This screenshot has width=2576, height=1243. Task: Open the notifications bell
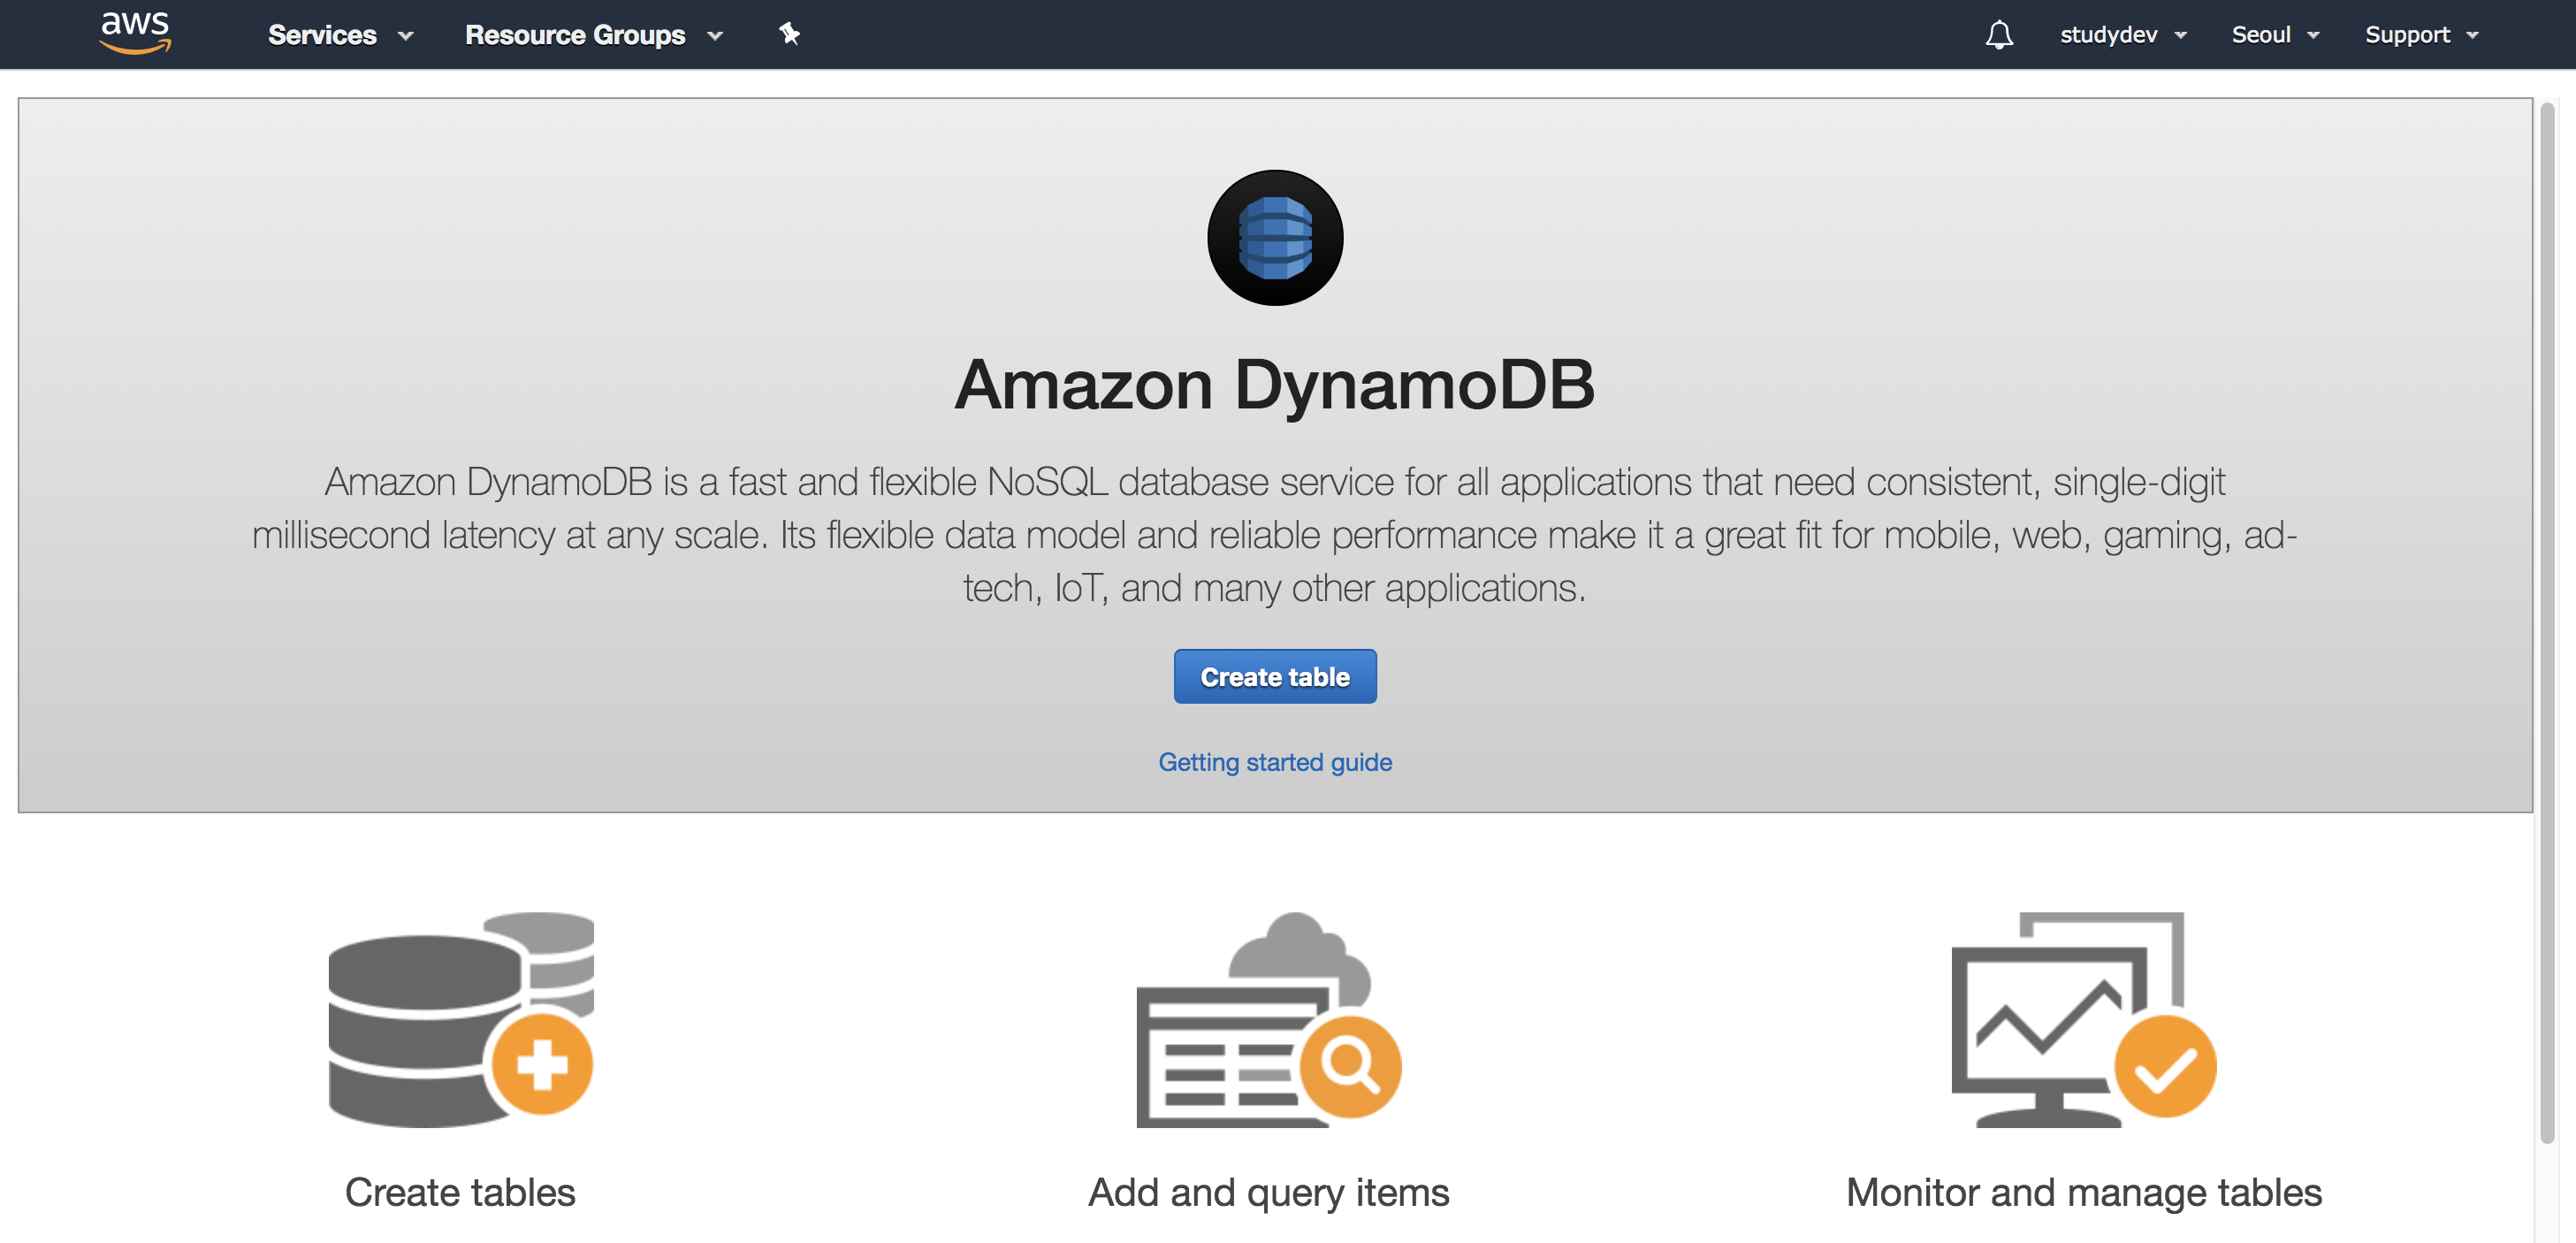(x=1999, y=35)
